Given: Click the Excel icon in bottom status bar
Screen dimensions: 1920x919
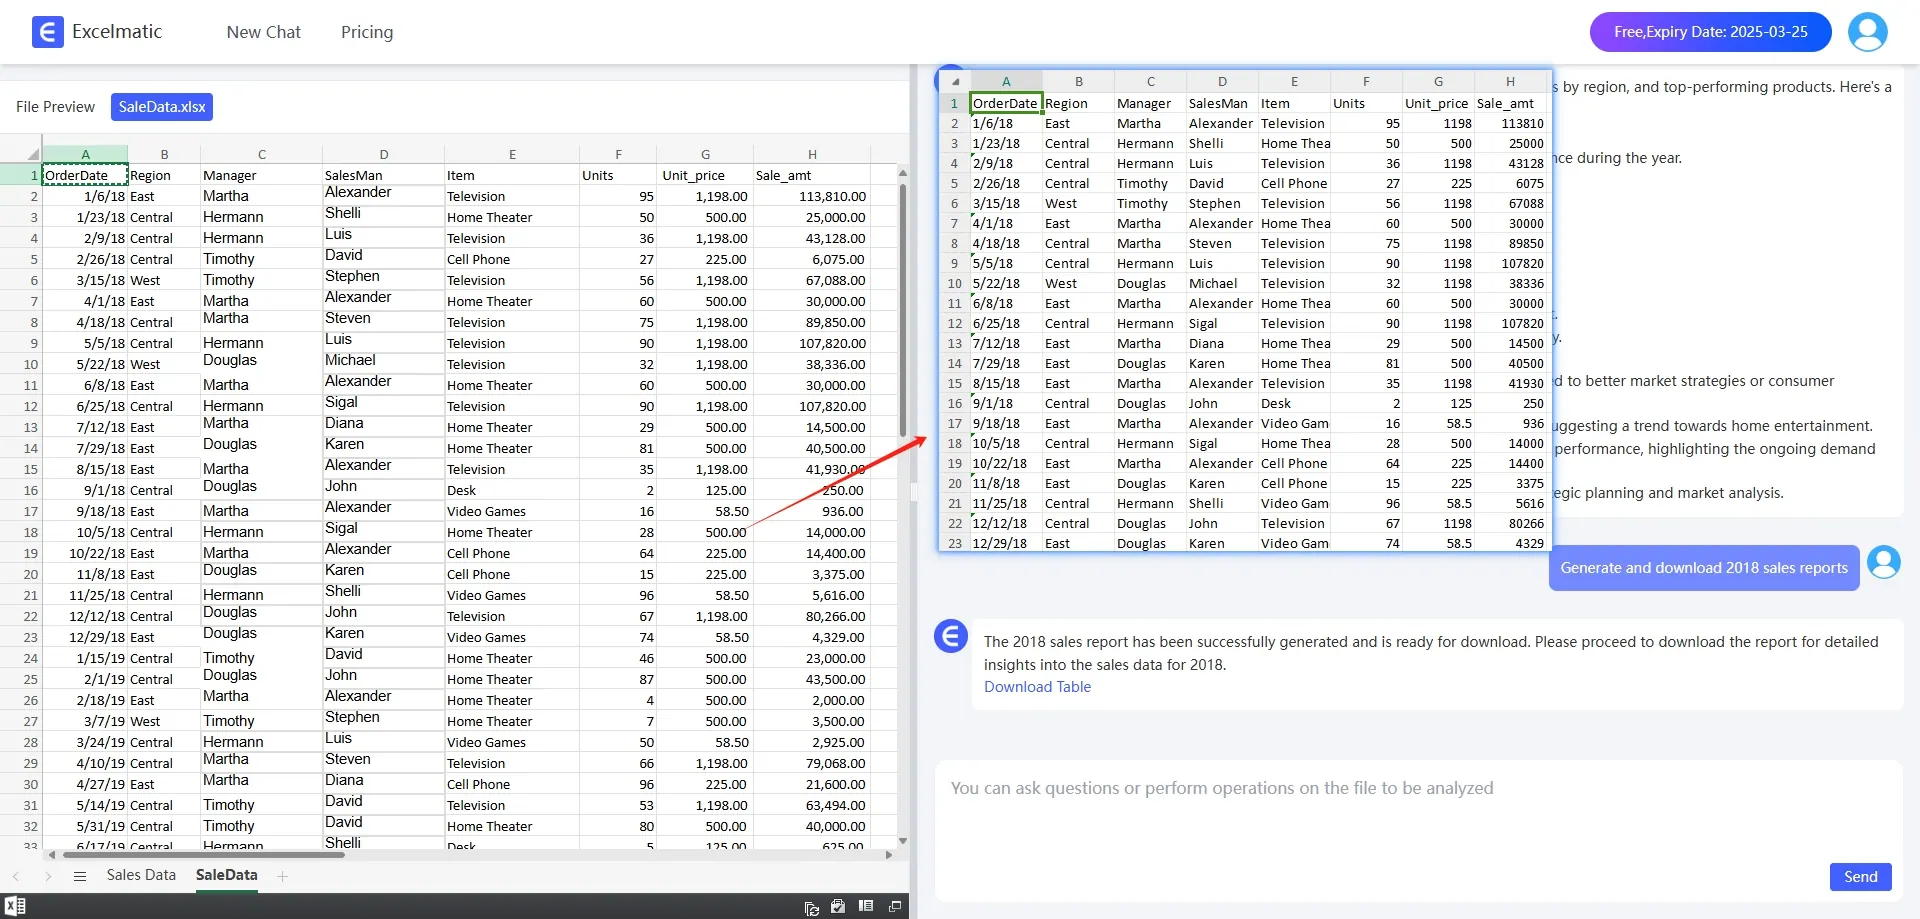Looking at the screenshot, I should pos(15,906).
